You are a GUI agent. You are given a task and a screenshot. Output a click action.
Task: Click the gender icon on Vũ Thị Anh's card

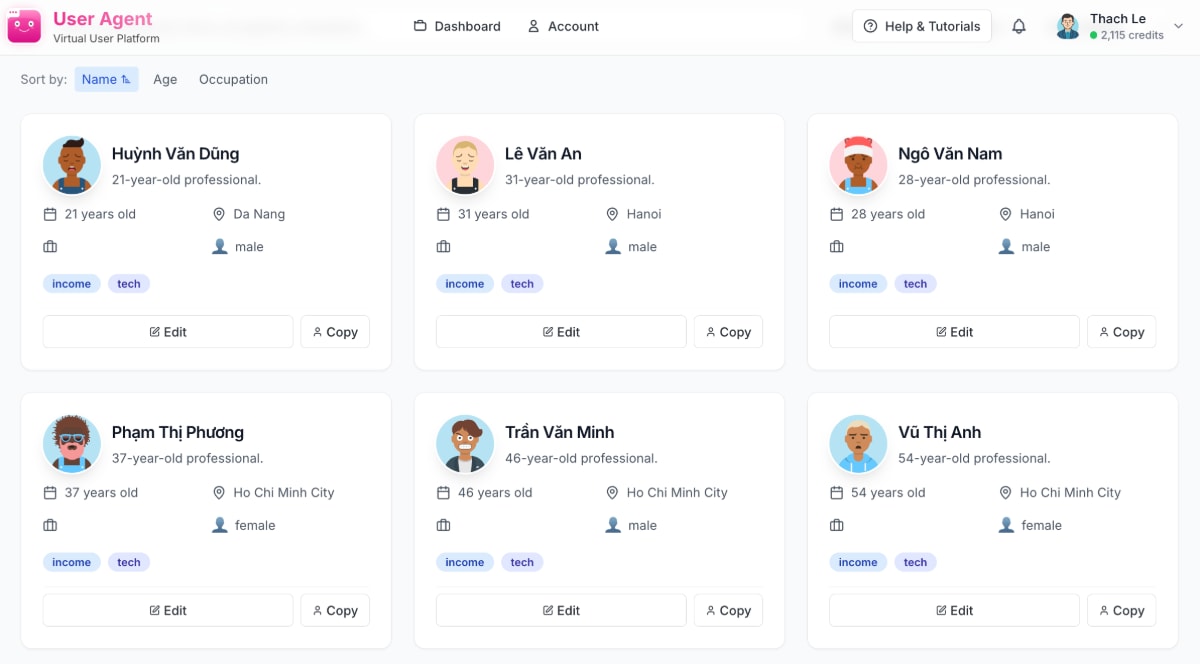1007,525
